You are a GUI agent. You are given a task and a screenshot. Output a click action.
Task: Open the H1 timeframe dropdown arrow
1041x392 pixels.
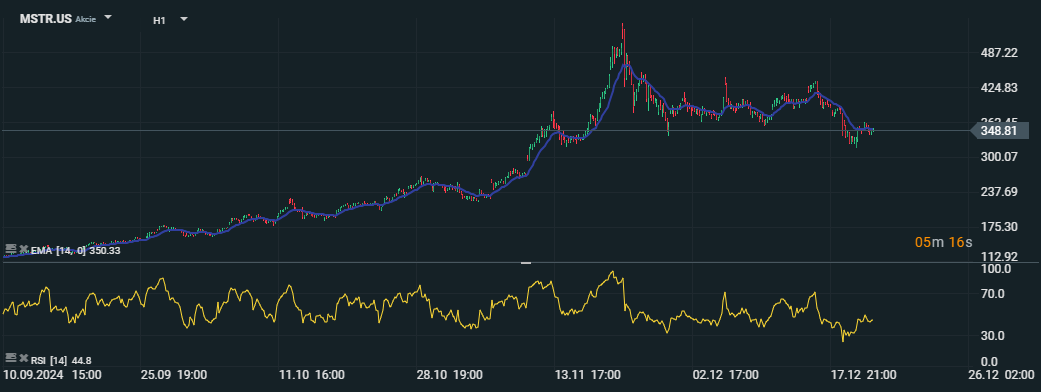coord(184,19)
